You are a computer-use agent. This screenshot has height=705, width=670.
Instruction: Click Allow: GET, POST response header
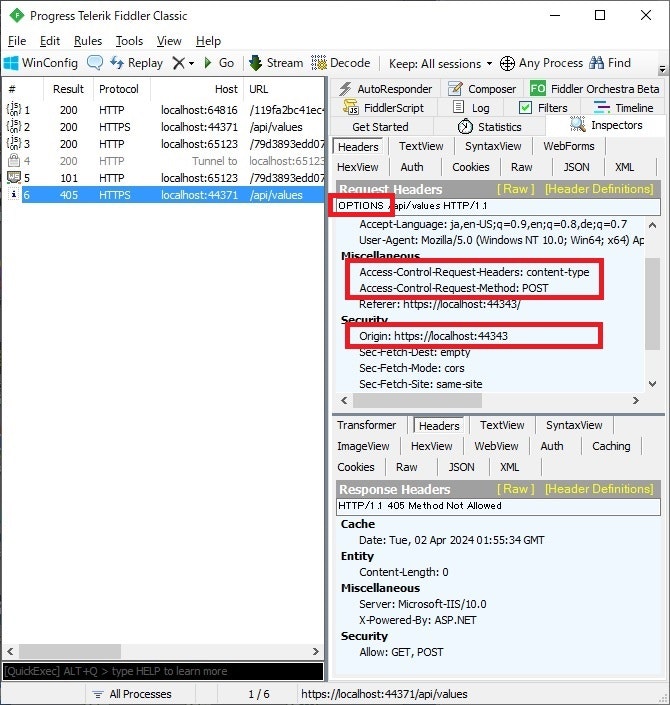click(401, 652)
